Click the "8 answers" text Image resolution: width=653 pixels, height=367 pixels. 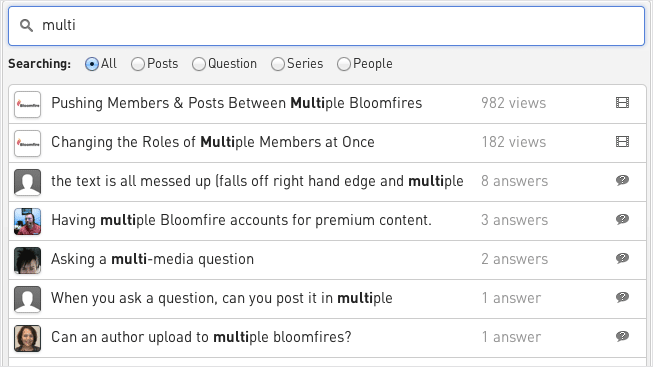(x=515, y=181)
